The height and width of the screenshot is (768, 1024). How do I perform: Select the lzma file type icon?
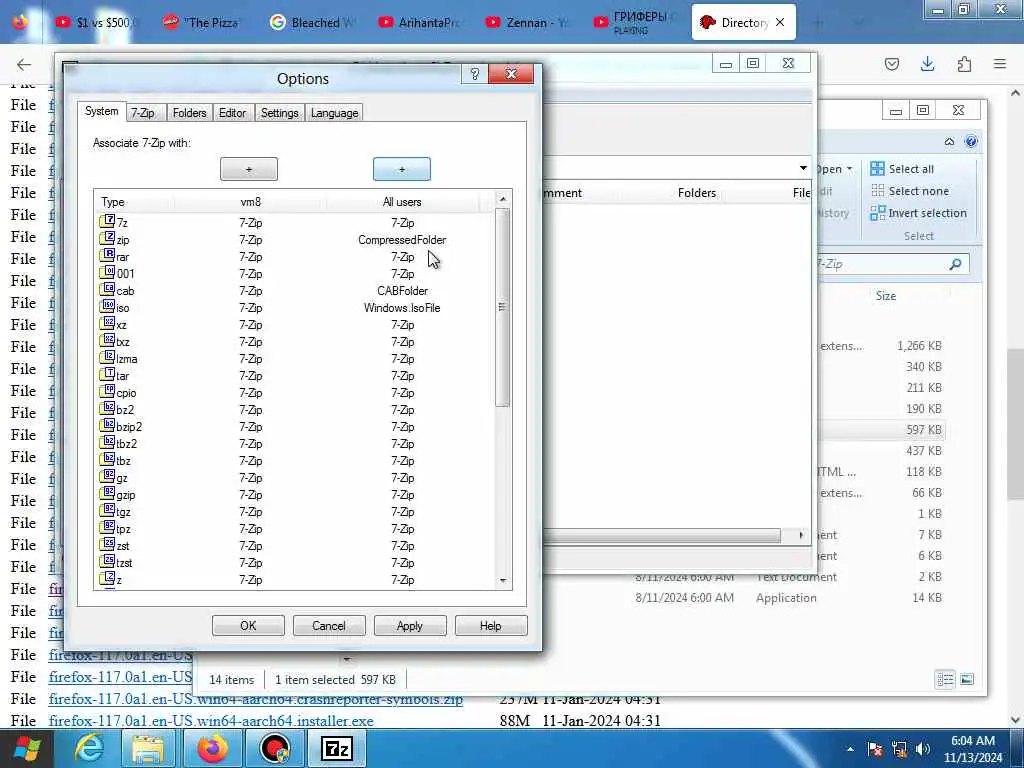(107, 358)
